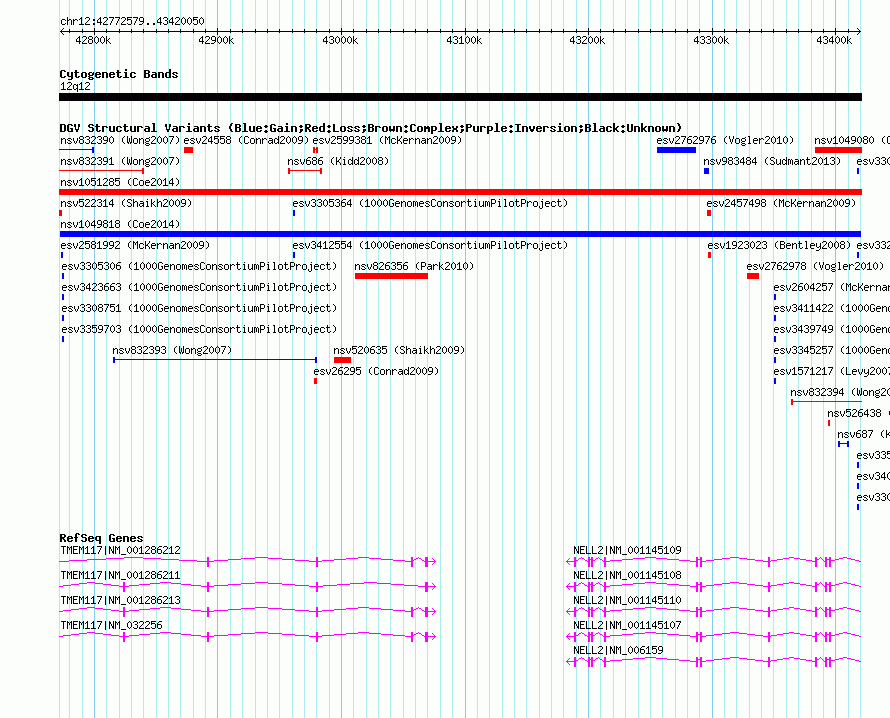Open esv3305364 (1000GenomesConsortiumPilotProject) variant
This screenshot has width=890, height=718.
point(430,203)
